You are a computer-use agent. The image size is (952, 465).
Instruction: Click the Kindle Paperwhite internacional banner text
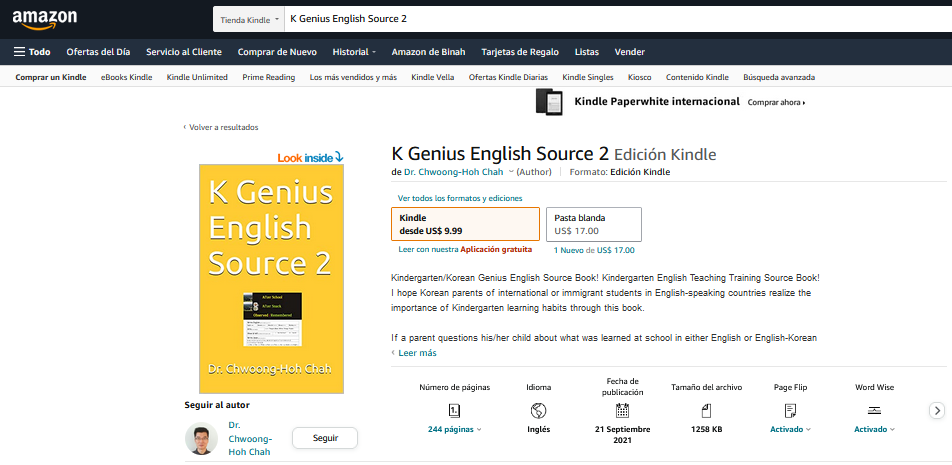tap(657, 101)
